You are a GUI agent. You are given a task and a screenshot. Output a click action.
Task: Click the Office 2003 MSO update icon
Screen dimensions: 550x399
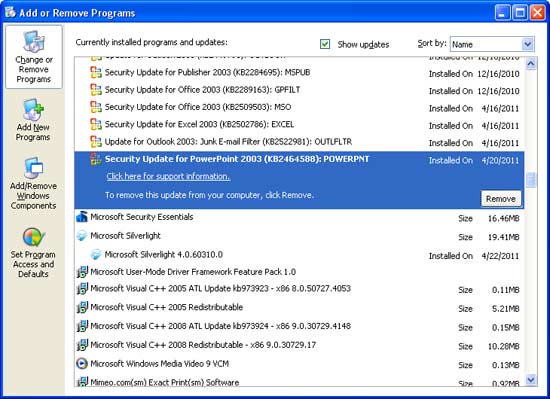point(96,107)
